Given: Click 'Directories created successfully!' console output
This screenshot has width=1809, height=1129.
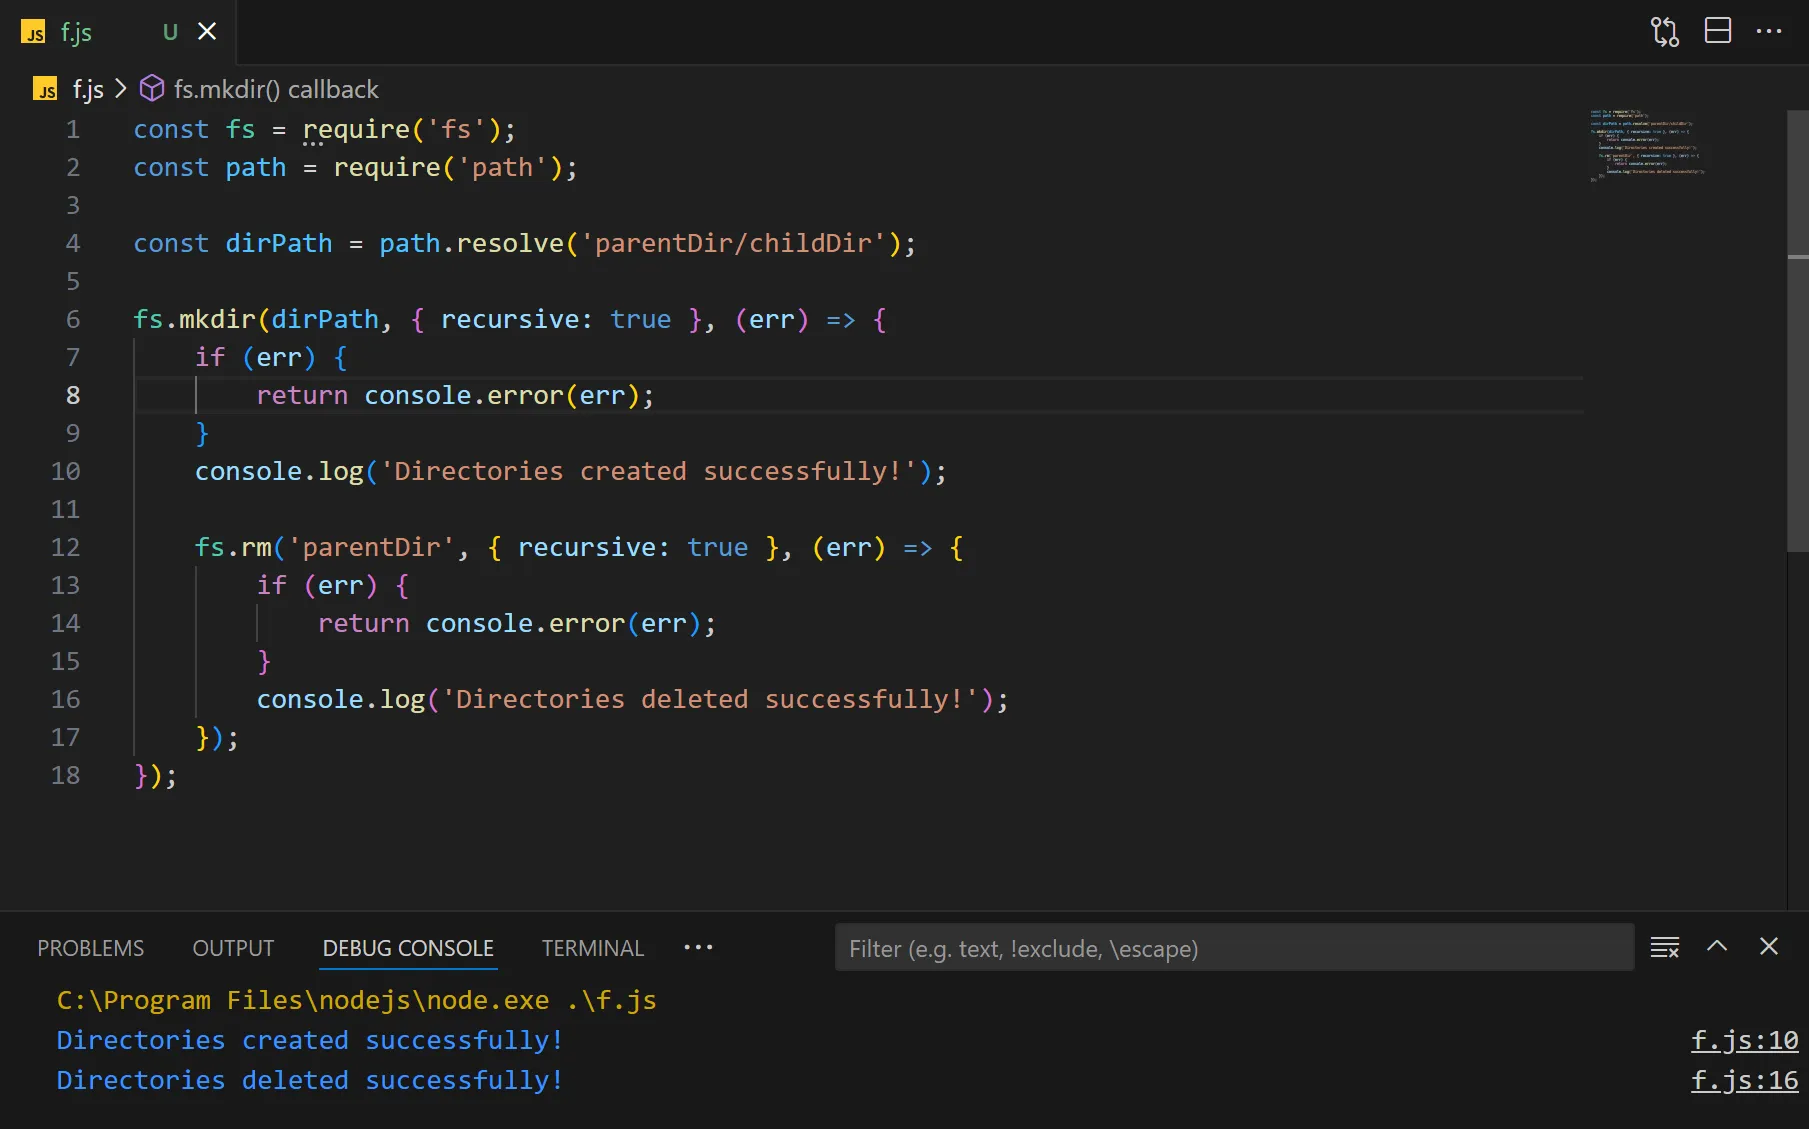Looking at the screenshot, I should pos(310,1041).
